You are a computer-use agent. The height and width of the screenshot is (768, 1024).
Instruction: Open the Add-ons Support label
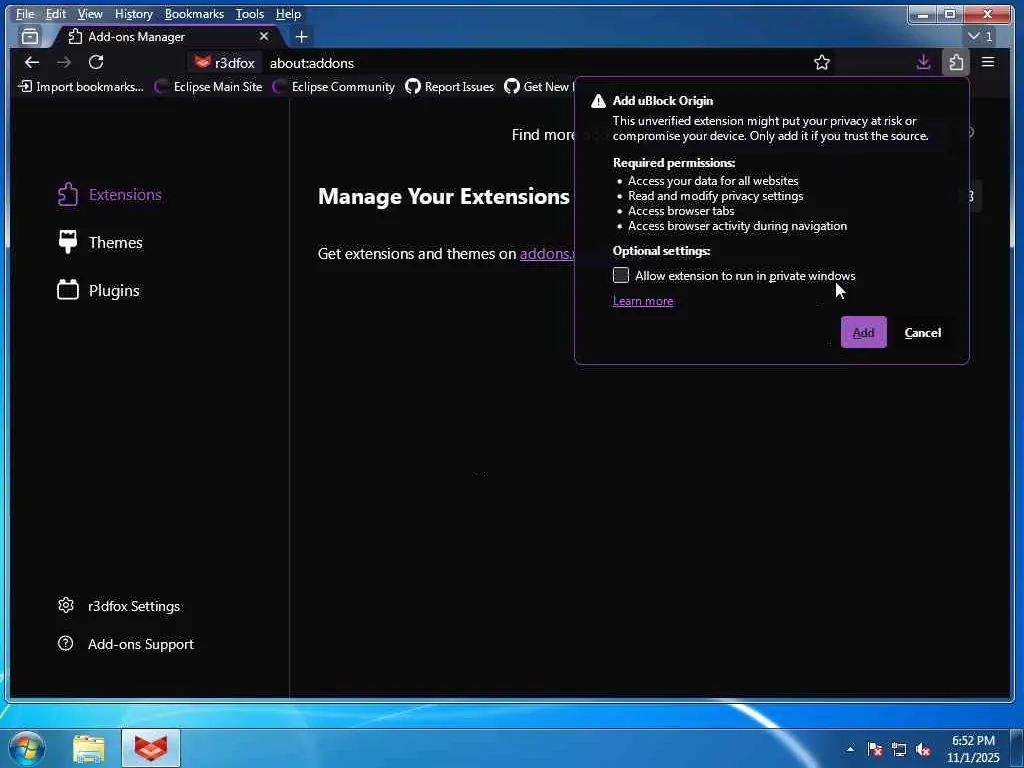141,644
